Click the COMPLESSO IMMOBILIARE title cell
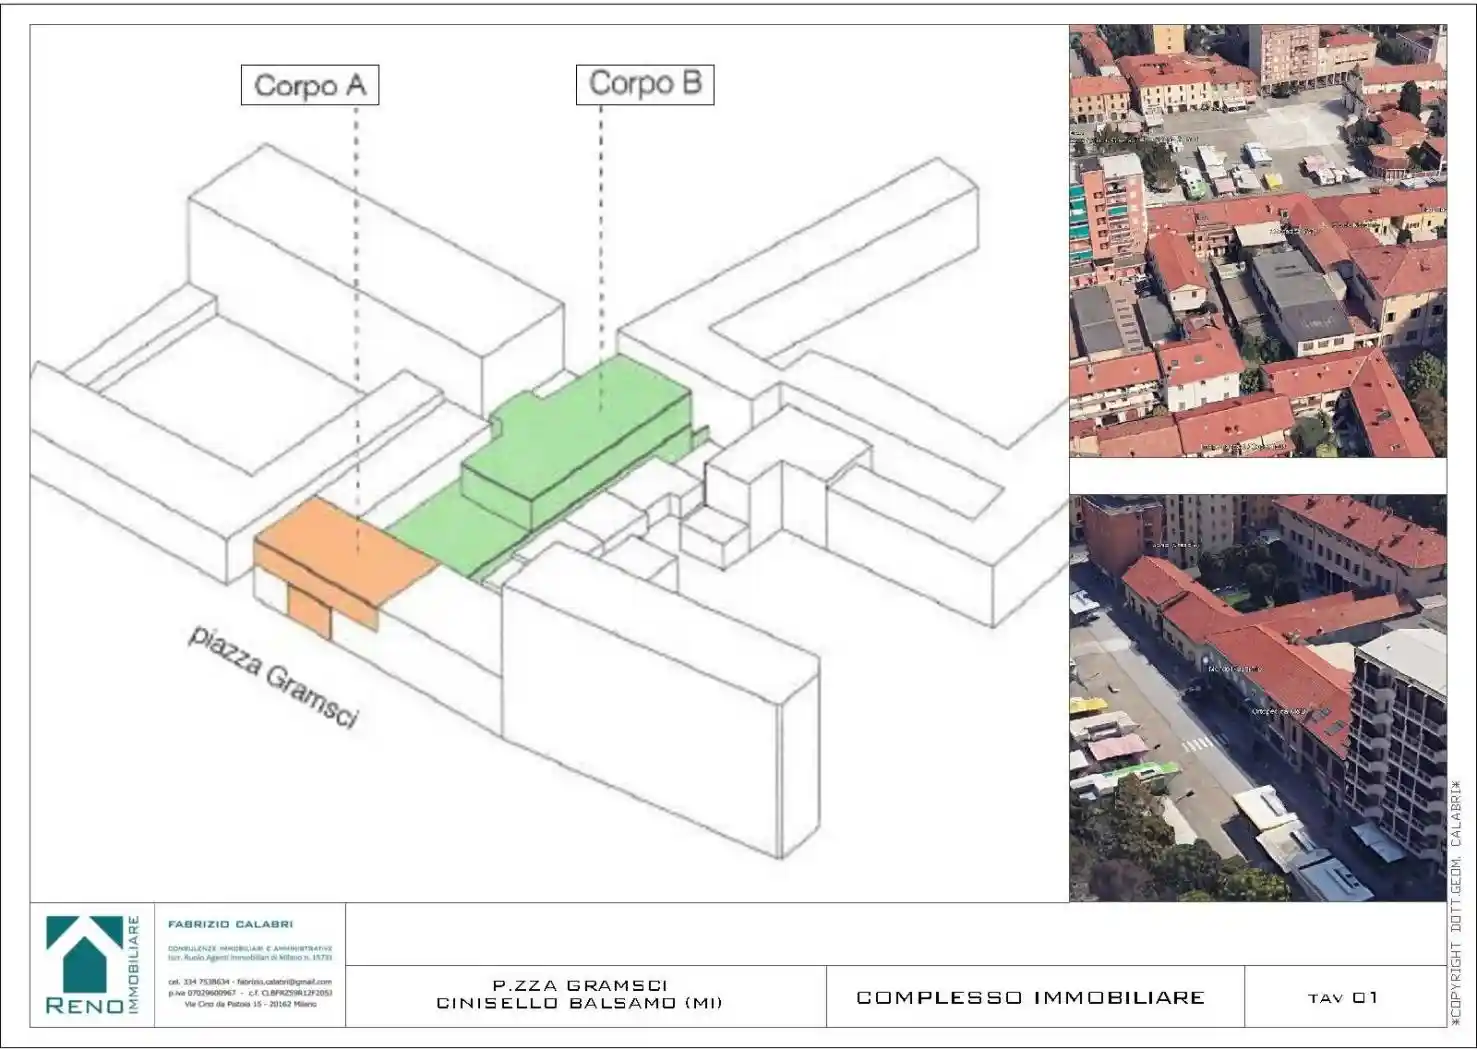The image size is (1477, 1050). 1031,997
